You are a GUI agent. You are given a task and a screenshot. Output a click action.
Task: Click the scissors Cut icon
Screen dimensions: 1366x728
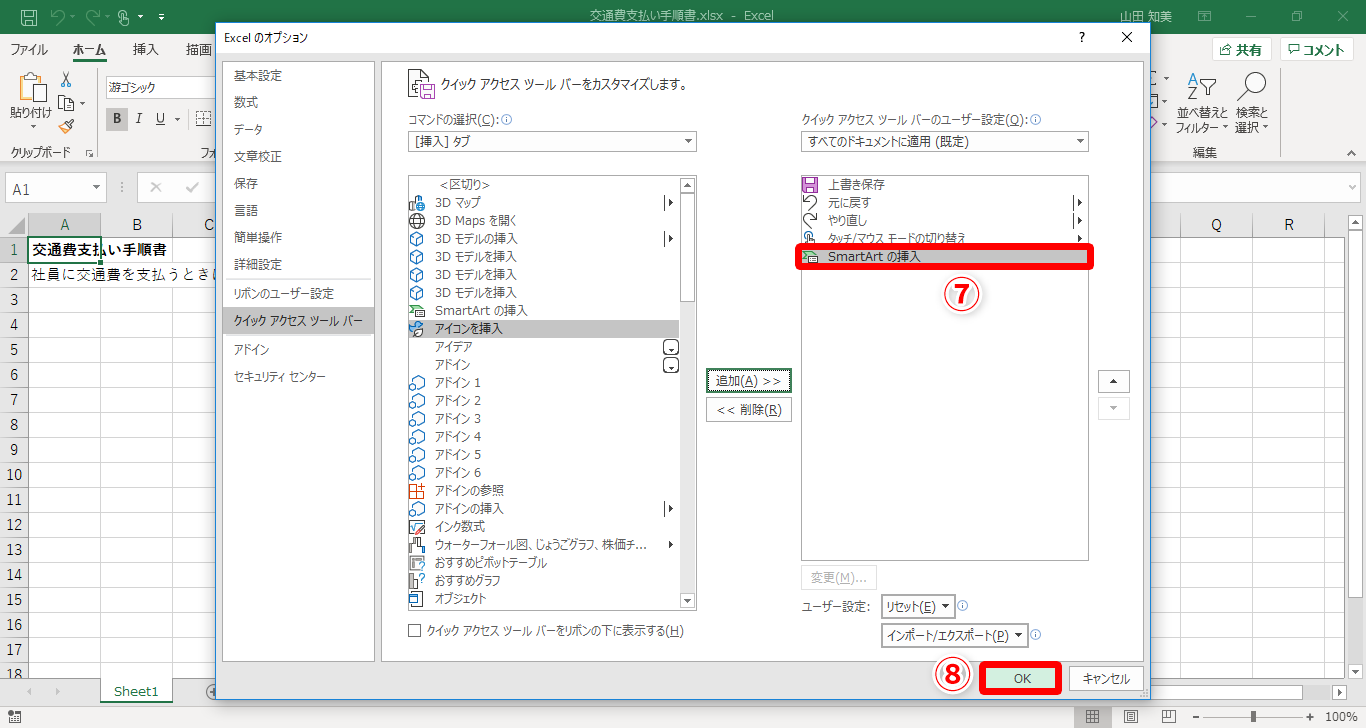(66, 80)
